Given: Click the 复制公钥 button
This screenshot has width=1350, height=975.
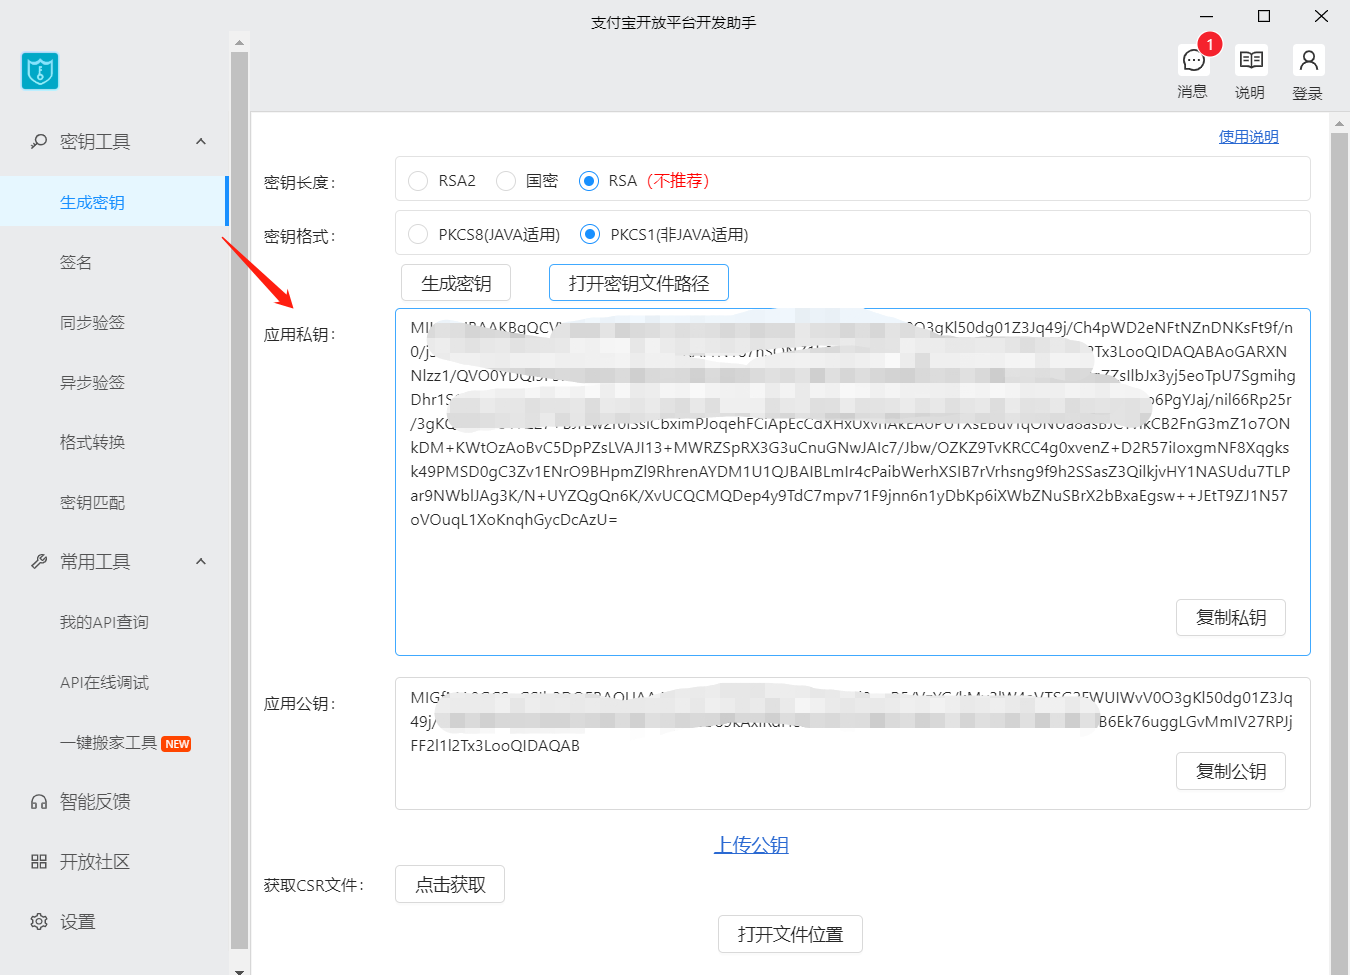Looking at the screenshot, I should [x=1231, y=772].
